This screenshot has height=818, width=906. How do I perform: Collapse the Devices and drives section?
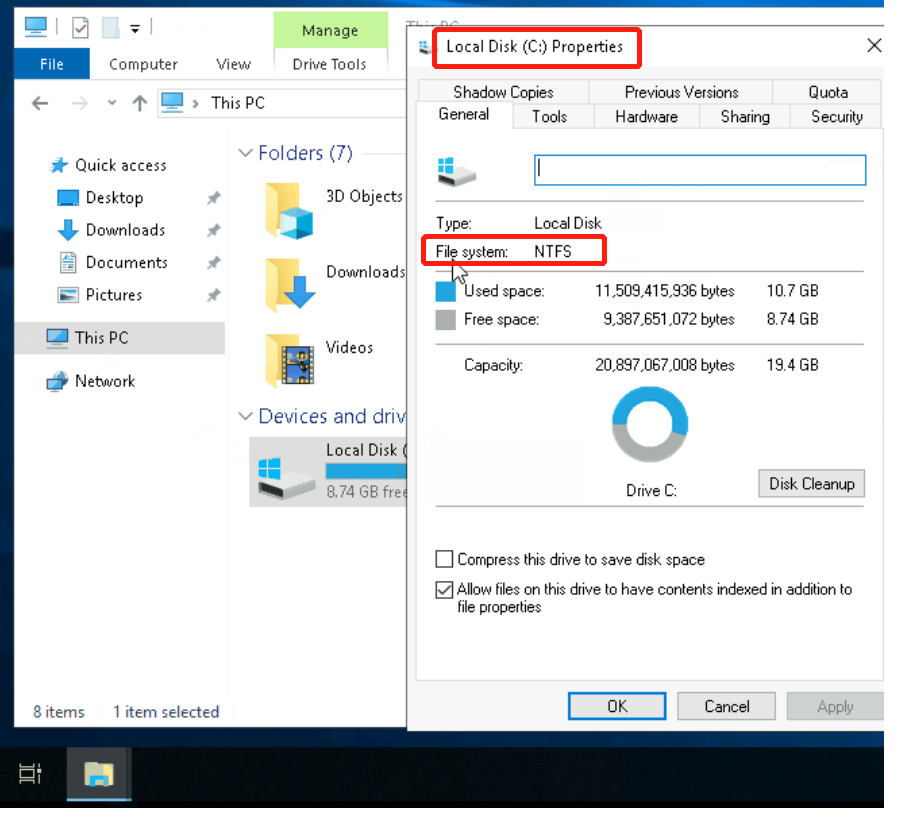pos(245,417)
